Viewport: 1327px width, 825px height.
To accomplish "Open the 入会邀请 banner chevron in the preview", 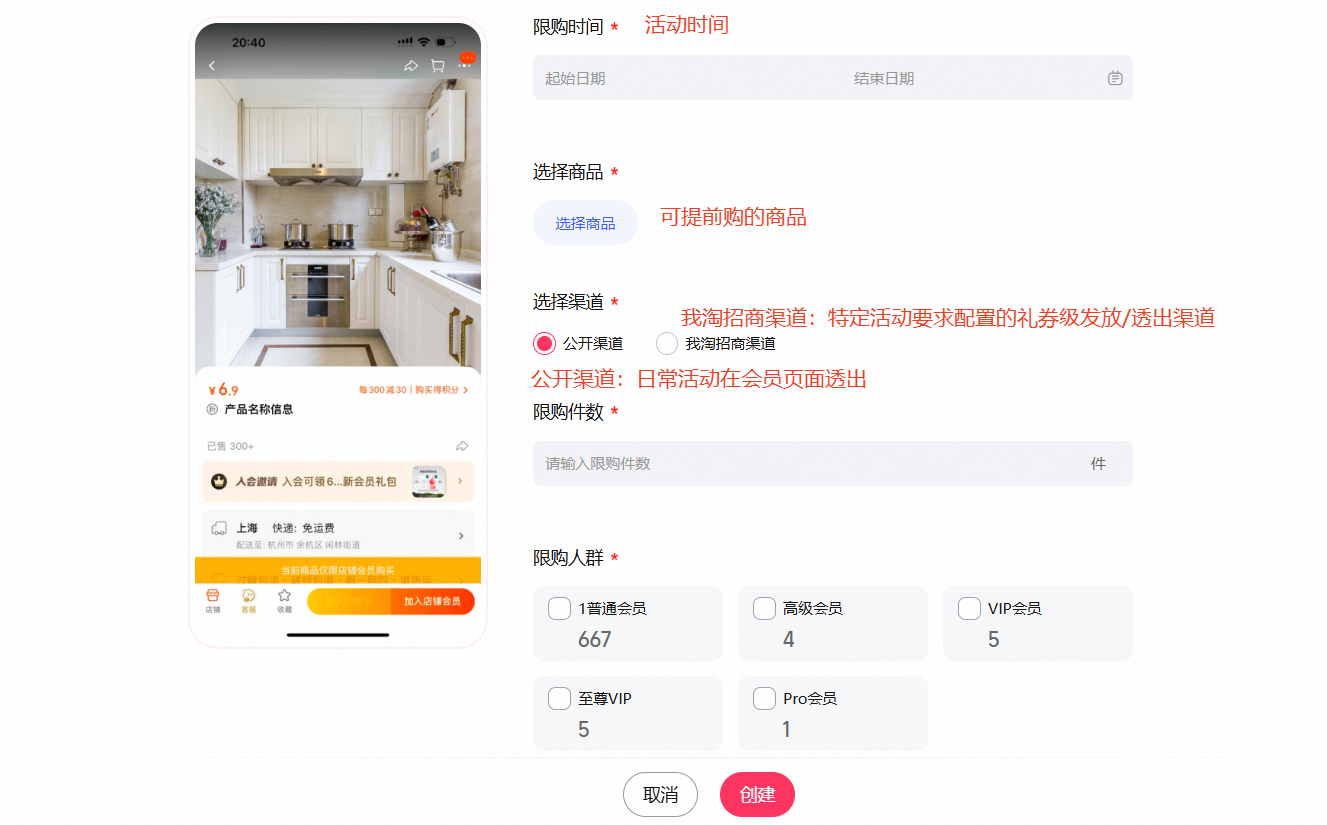I will 460,482.
